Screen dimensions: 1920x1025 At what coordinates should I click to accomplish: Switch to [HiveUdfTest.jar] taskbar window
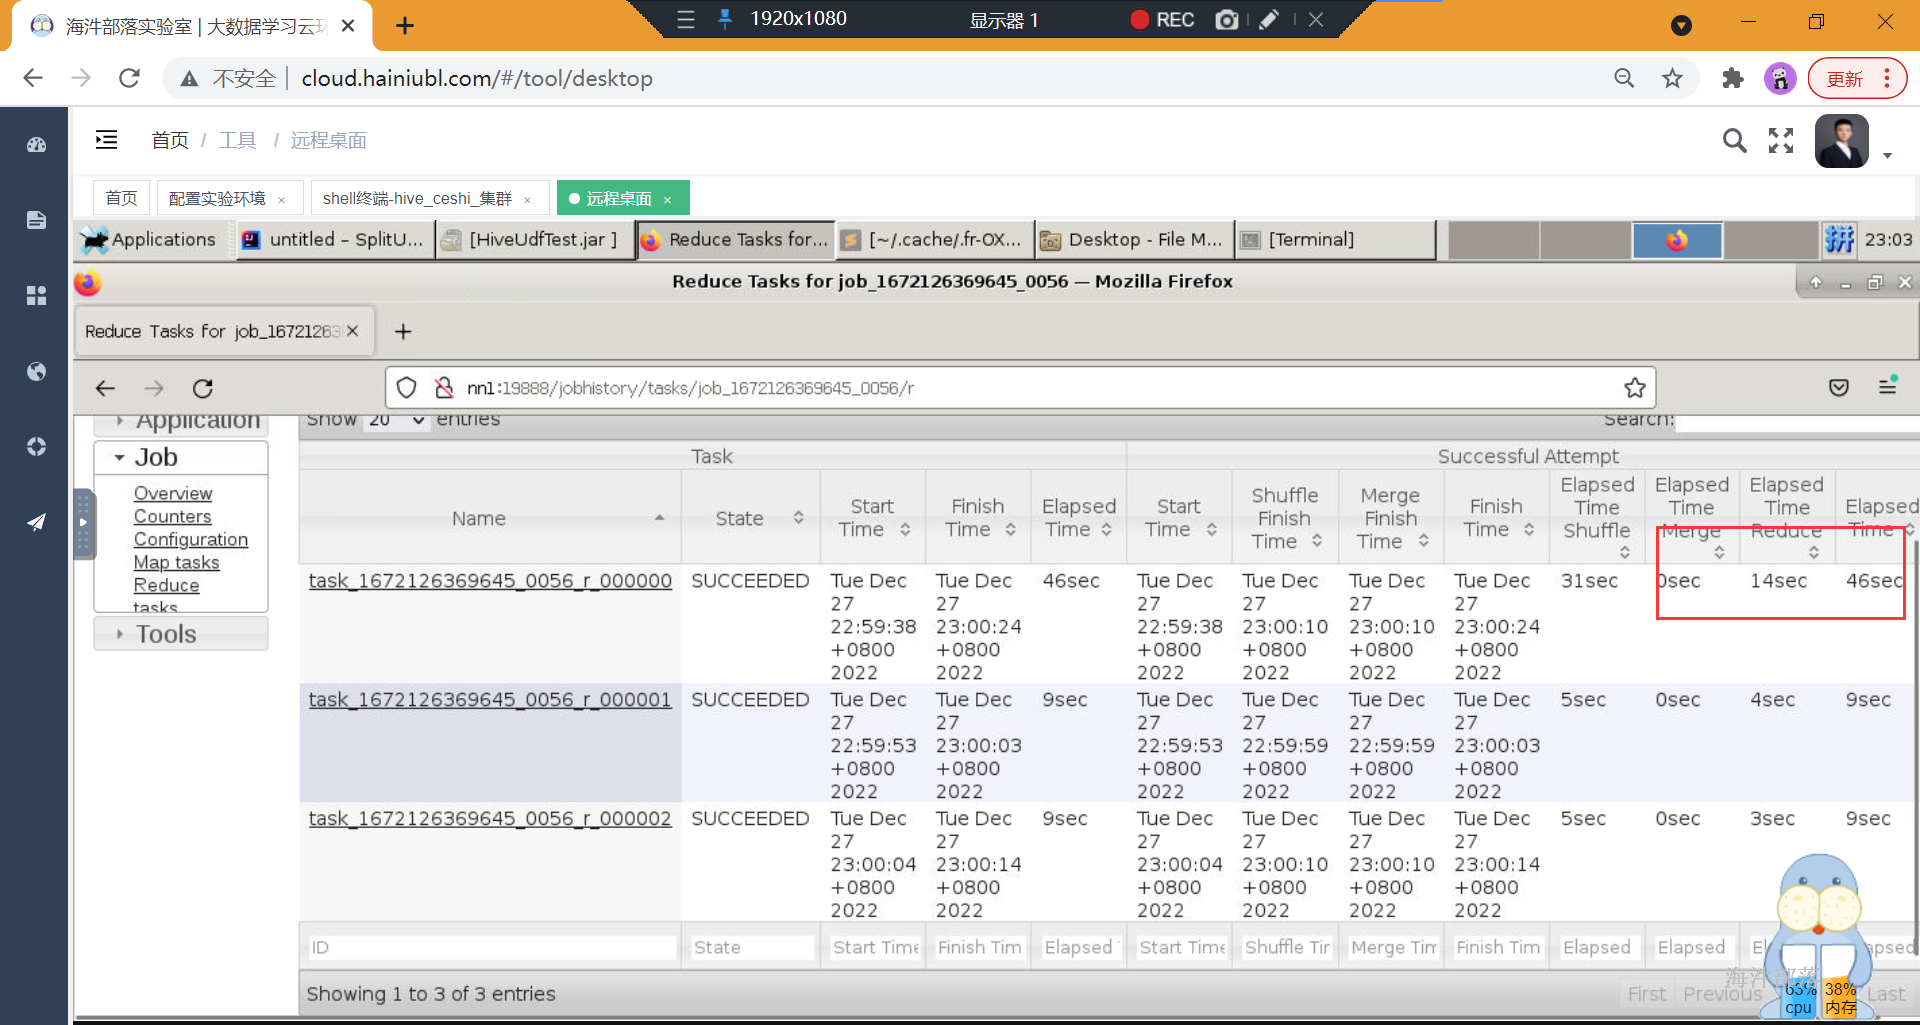534,239
